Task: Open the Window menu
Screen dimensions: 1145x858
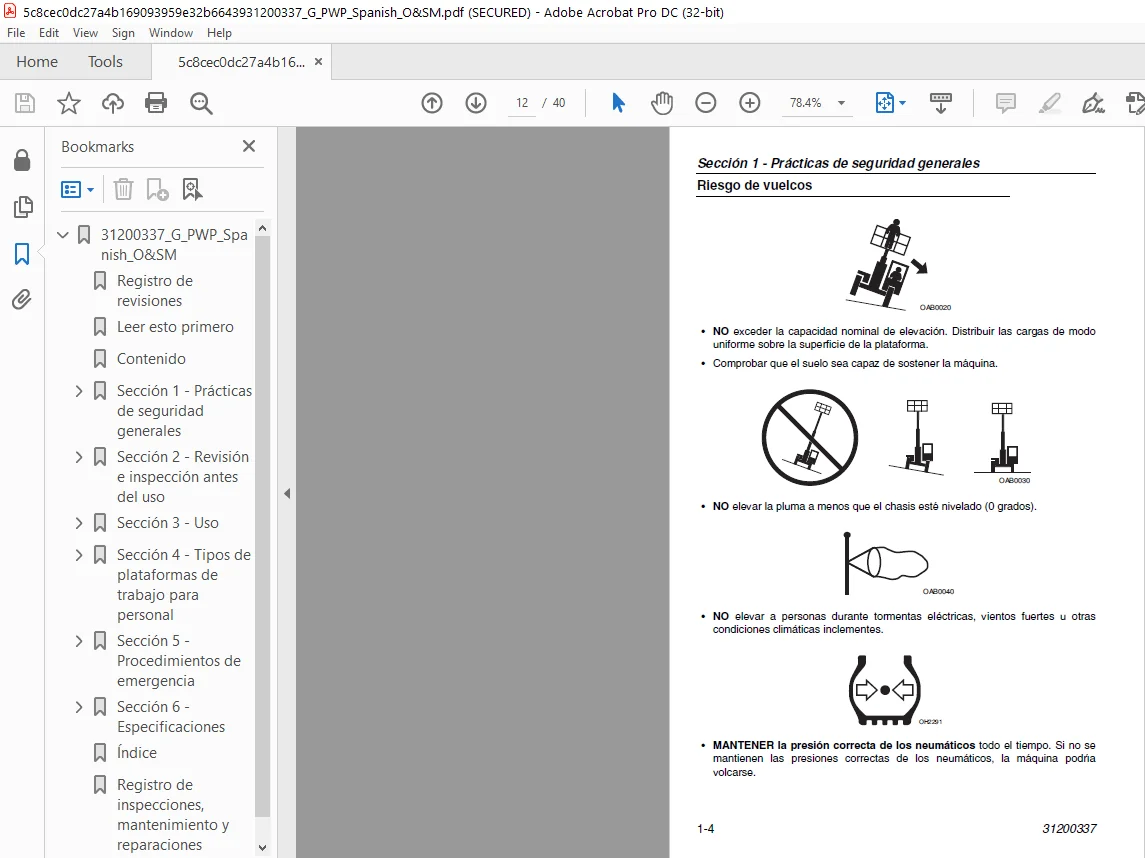Action: pyautogui.click(x=171, y=33)
